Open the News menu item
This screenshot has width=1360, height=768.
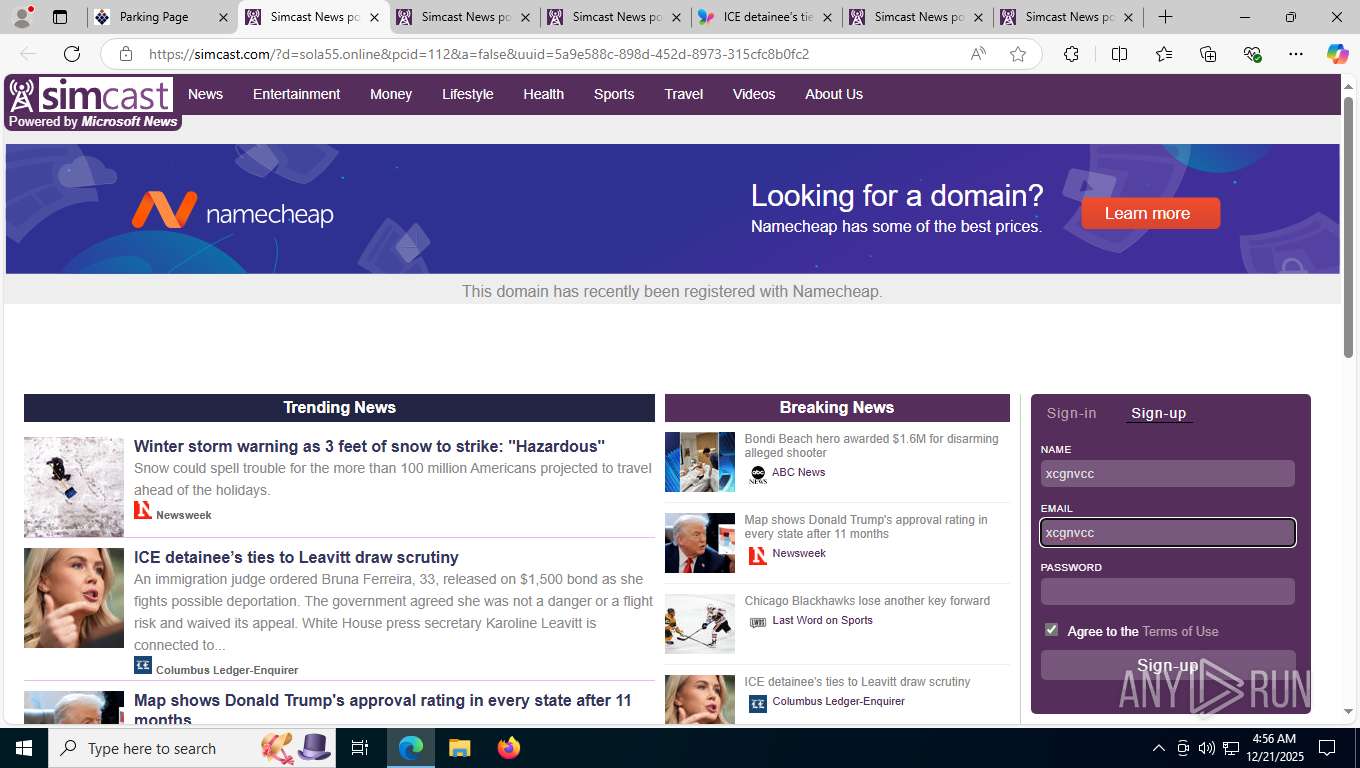205,94
